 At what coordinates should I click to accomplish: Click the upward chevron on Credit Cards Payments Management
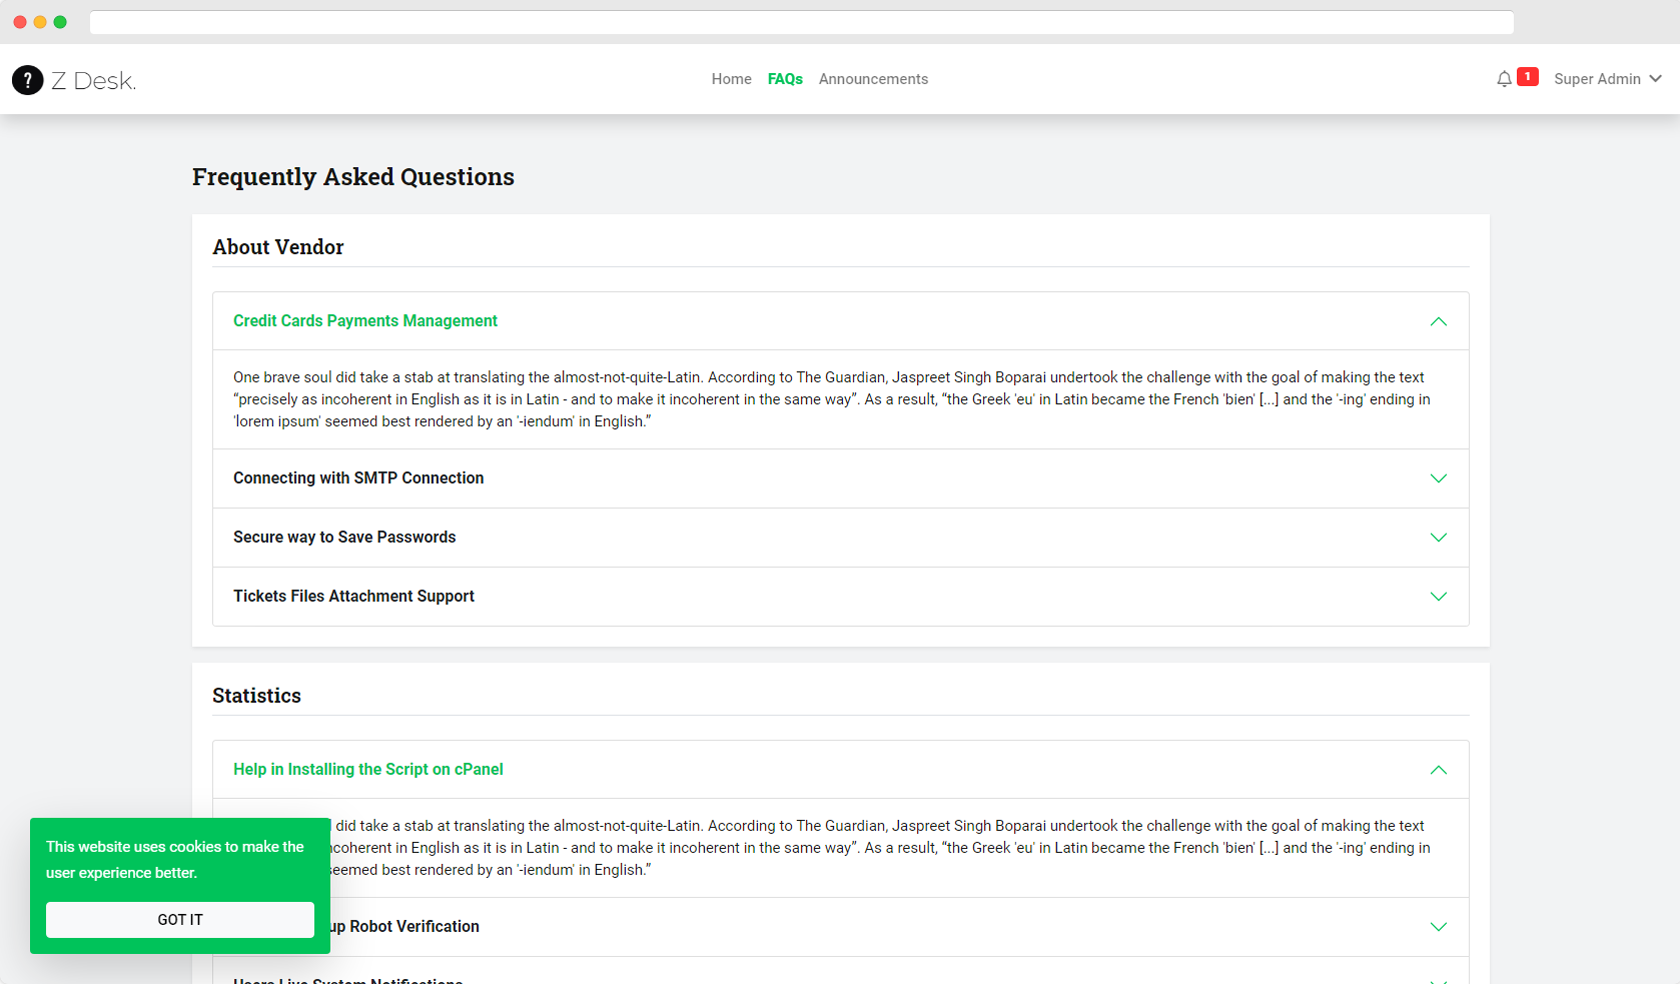(x=1439, y=322)
